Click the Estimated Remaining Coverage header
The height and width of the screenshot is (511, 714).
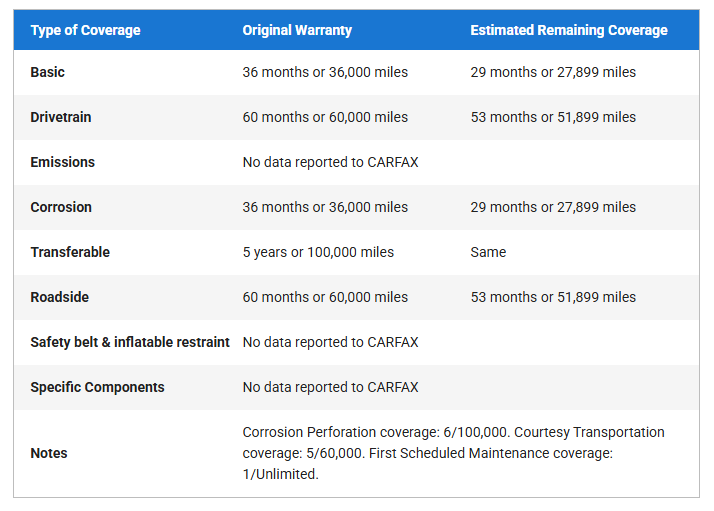[x=568, y=30]
